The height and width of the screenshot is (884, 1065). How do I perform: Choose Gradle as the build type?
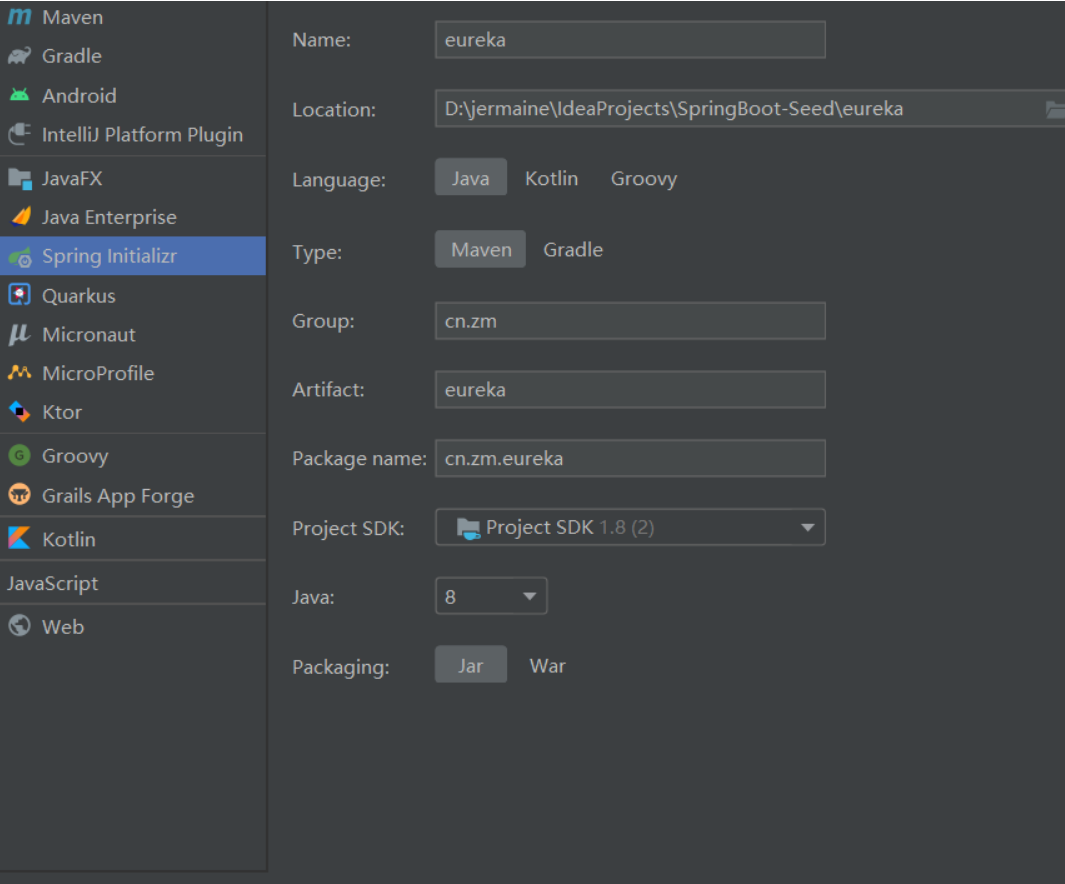pos(573,249)
